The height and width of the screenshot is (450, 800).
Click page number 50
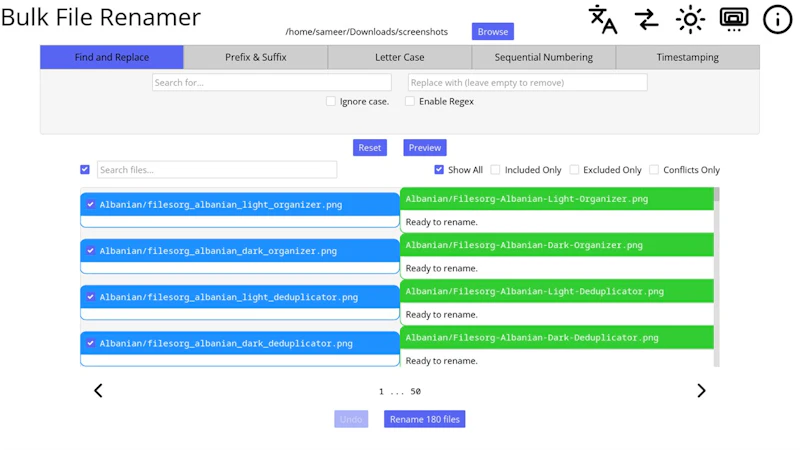[x=416, y=391]
